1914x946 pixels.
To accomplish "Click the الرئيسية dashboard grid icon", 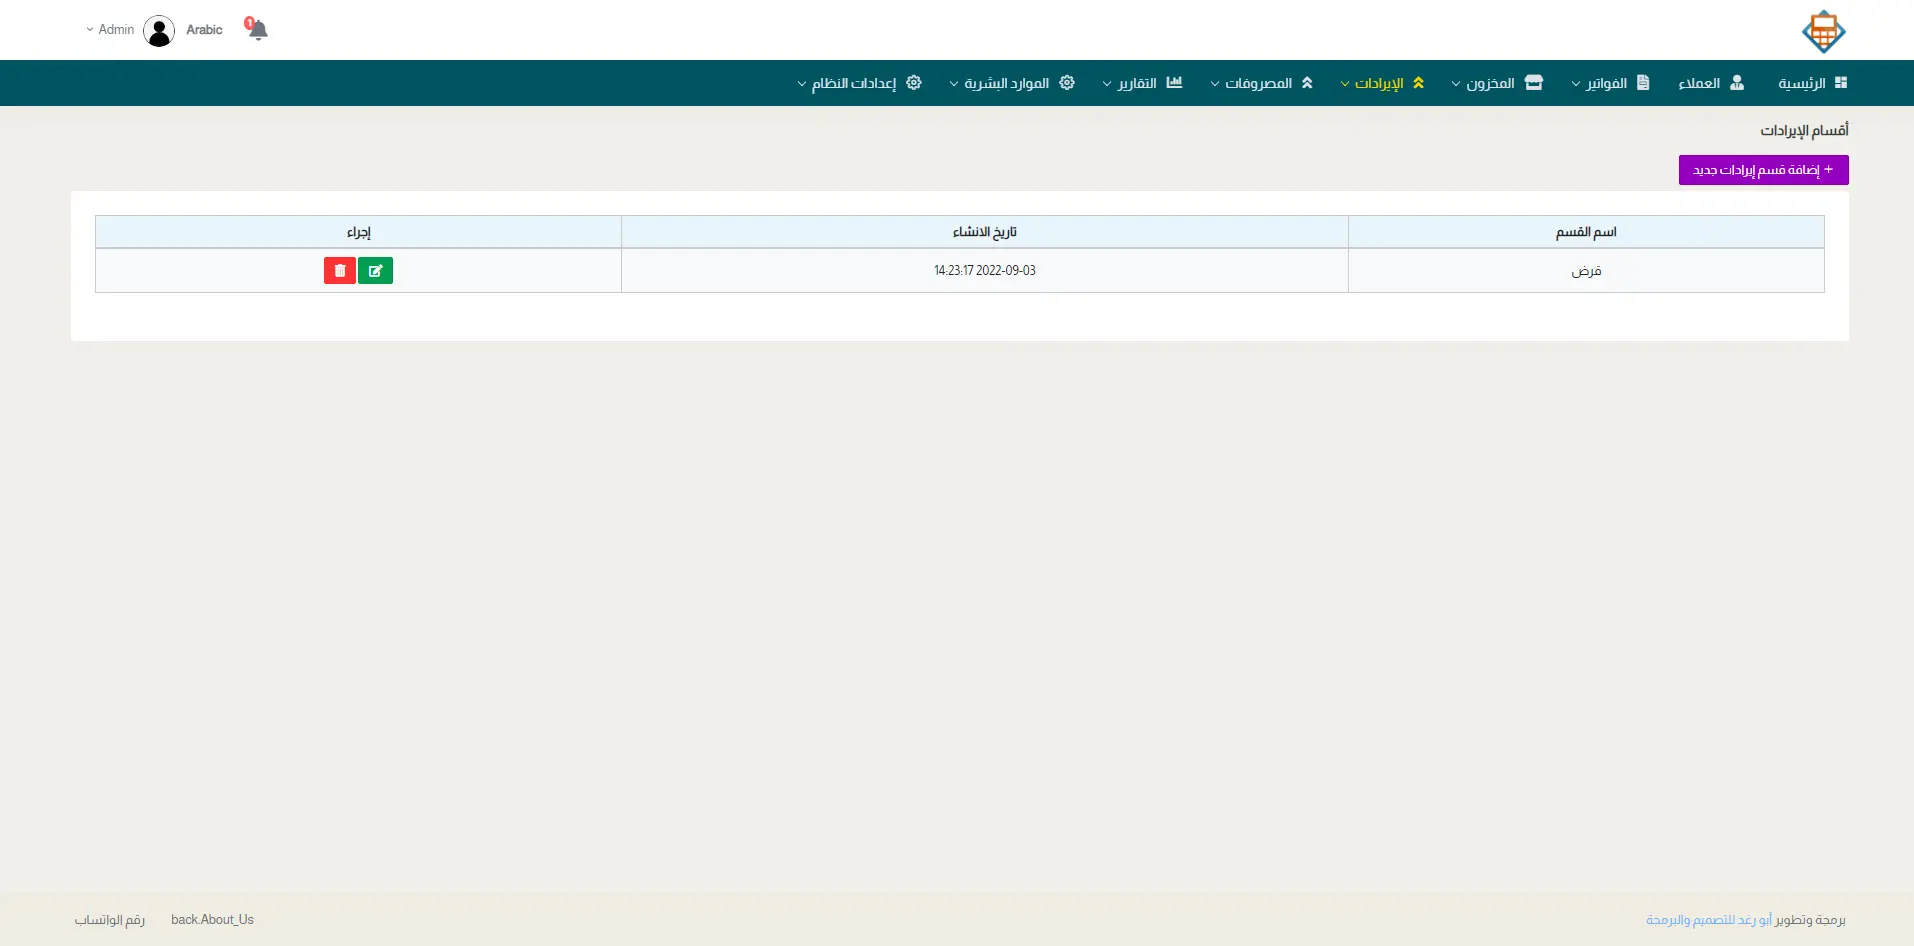I will click(x=1841, y=83).
